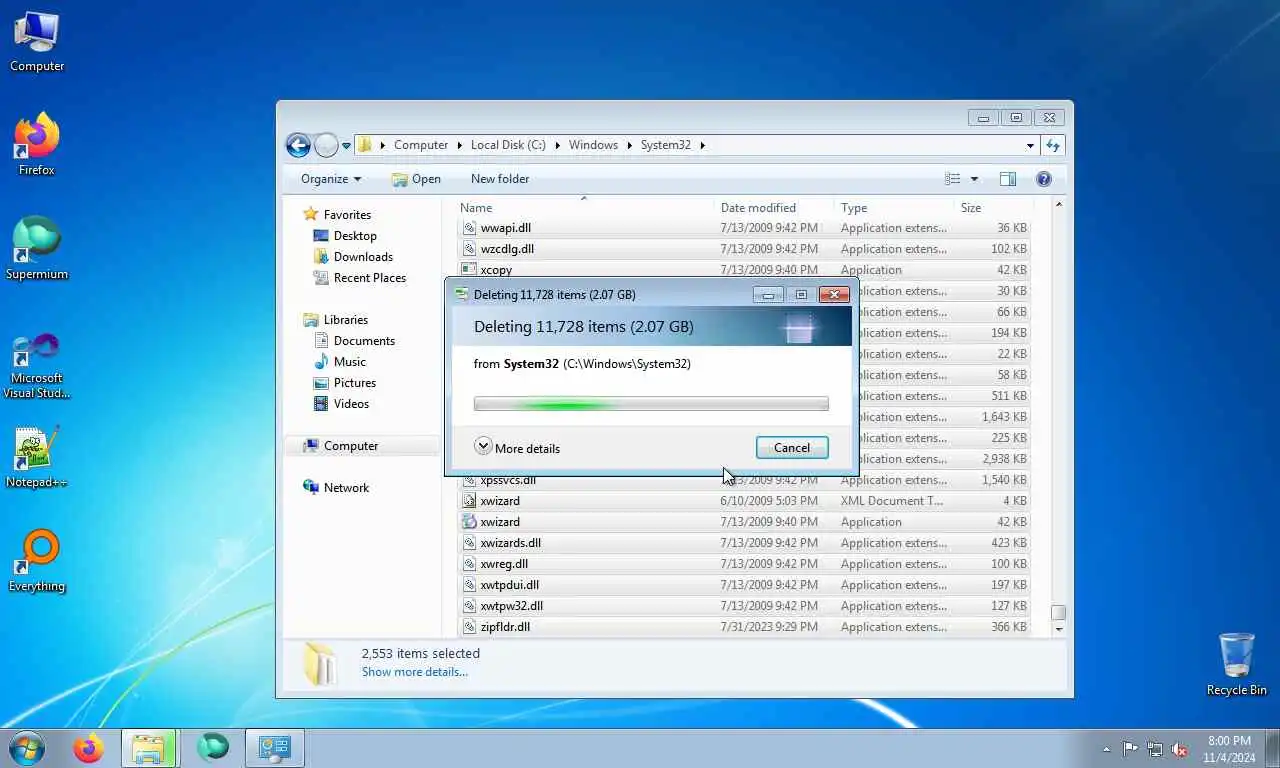Image resolution: width=1280 pixels, height=768 pixels.
Task: Click the Forward arrow in Explorer
Action: tap(326, 145)
